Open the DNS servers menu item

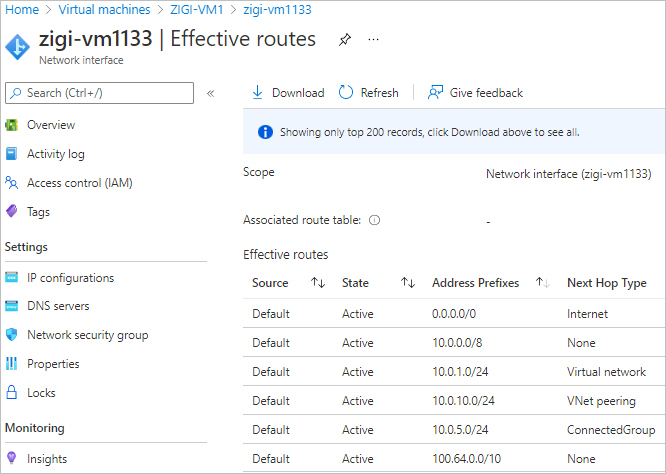[x=58, y=306]
